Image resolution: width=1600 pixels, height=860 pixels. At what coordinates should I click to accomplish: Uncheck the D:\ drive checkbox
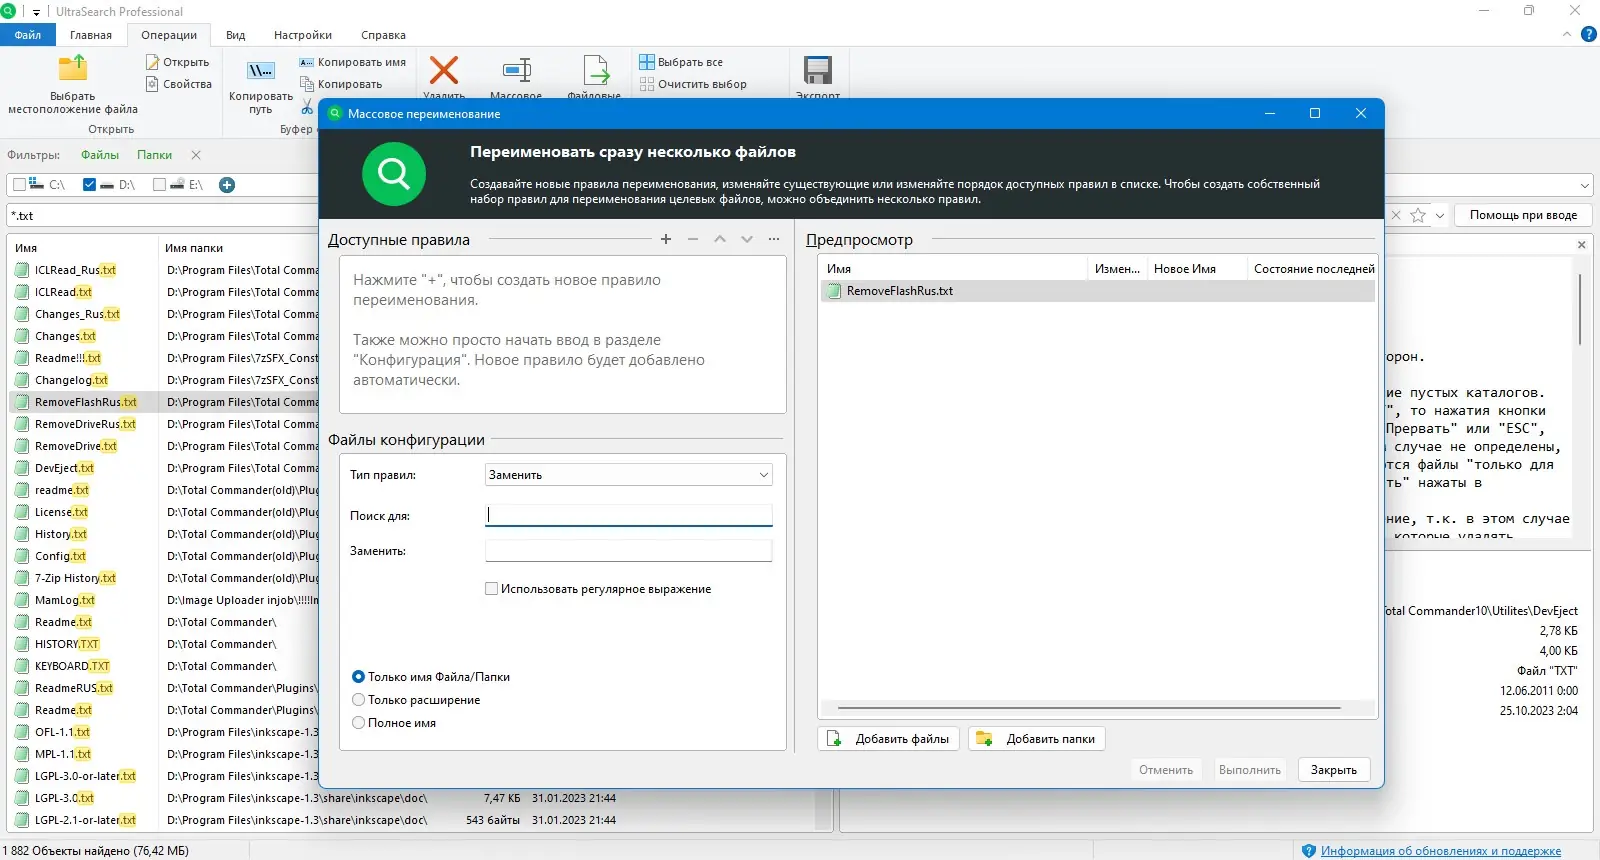point(89,185)
